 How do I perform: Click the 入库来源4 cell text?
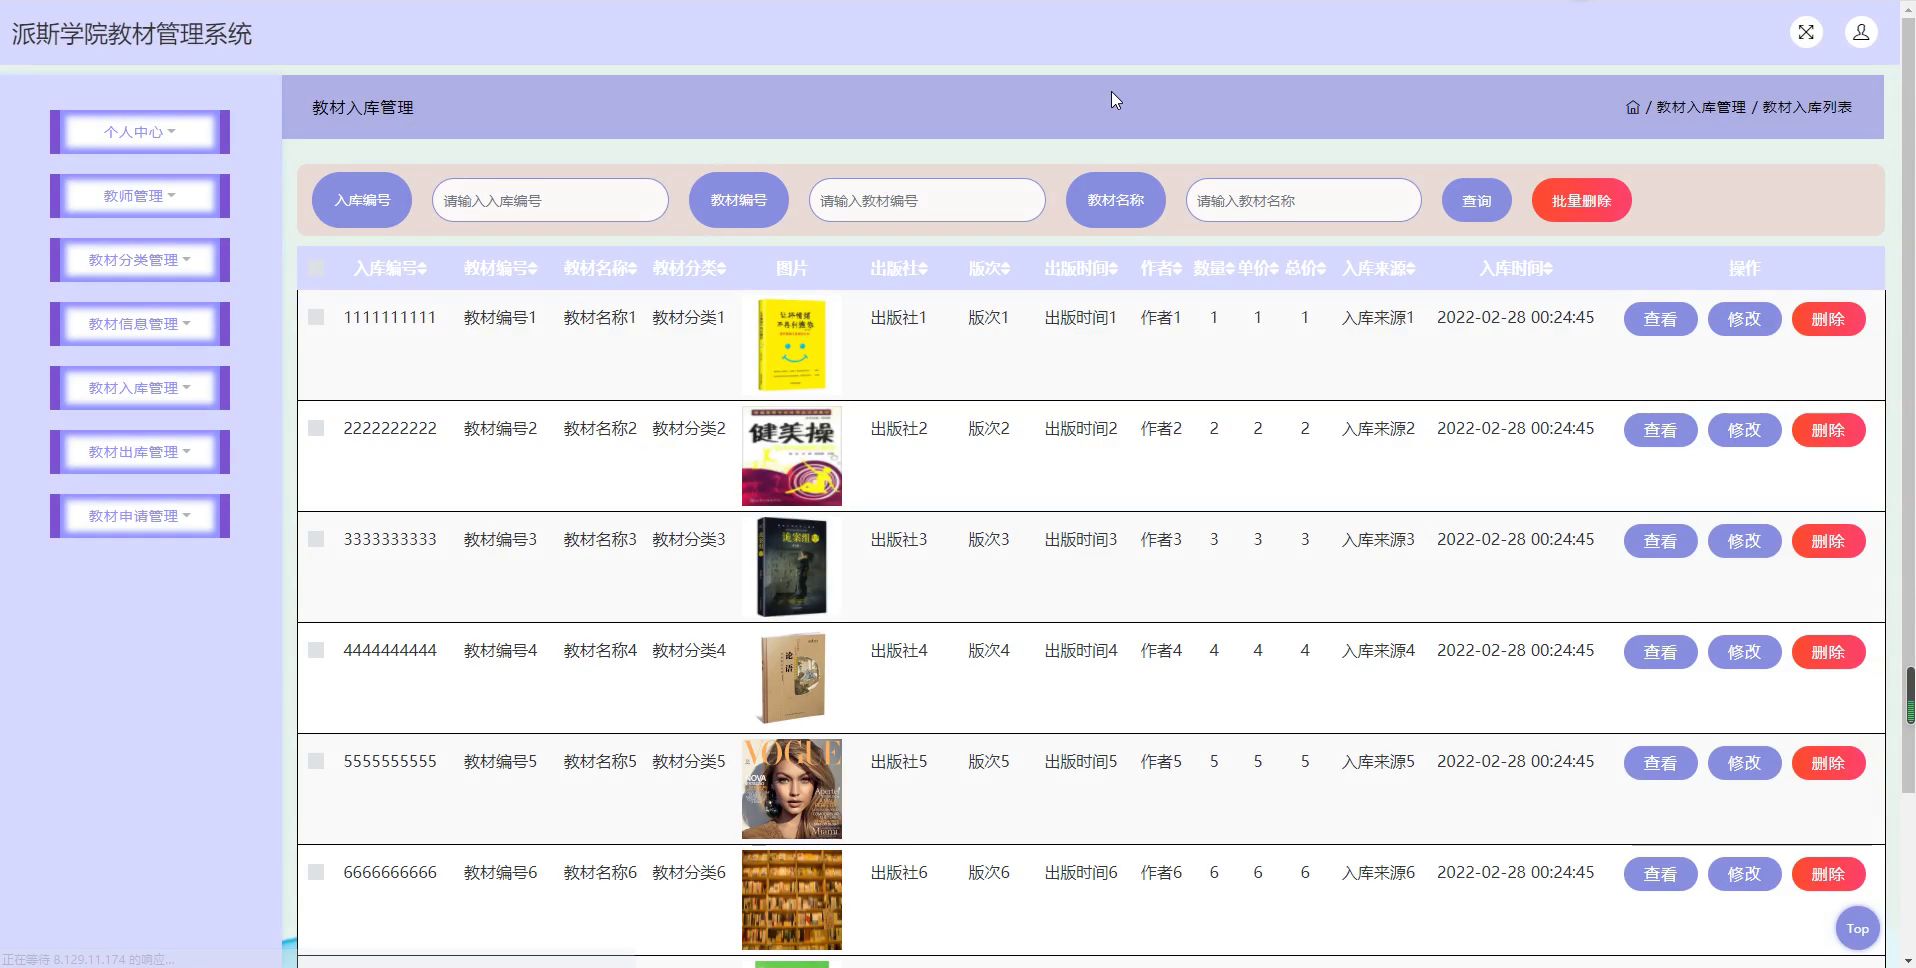tap(1378, 650)
